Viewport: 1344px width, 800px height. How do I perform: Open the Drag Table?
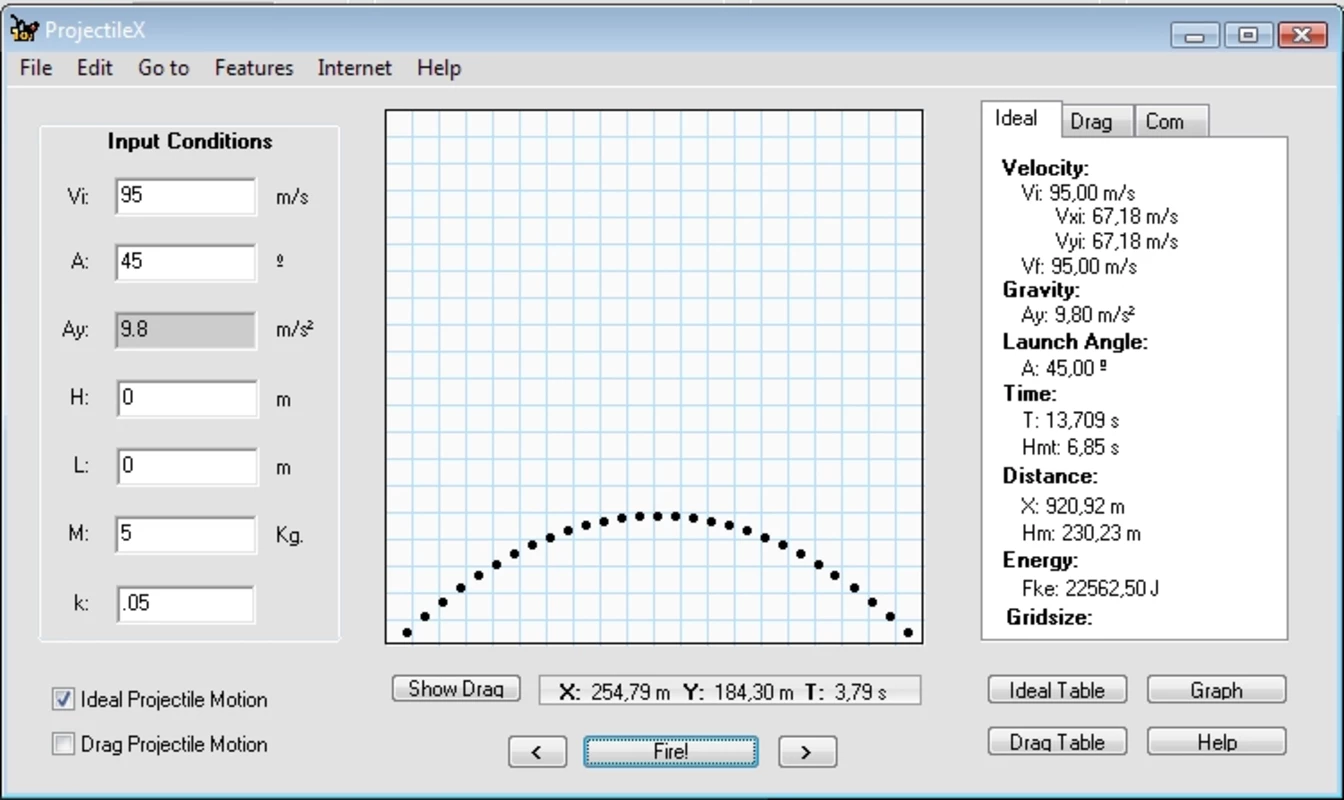pyautogui.click(x=1057, y=742)
